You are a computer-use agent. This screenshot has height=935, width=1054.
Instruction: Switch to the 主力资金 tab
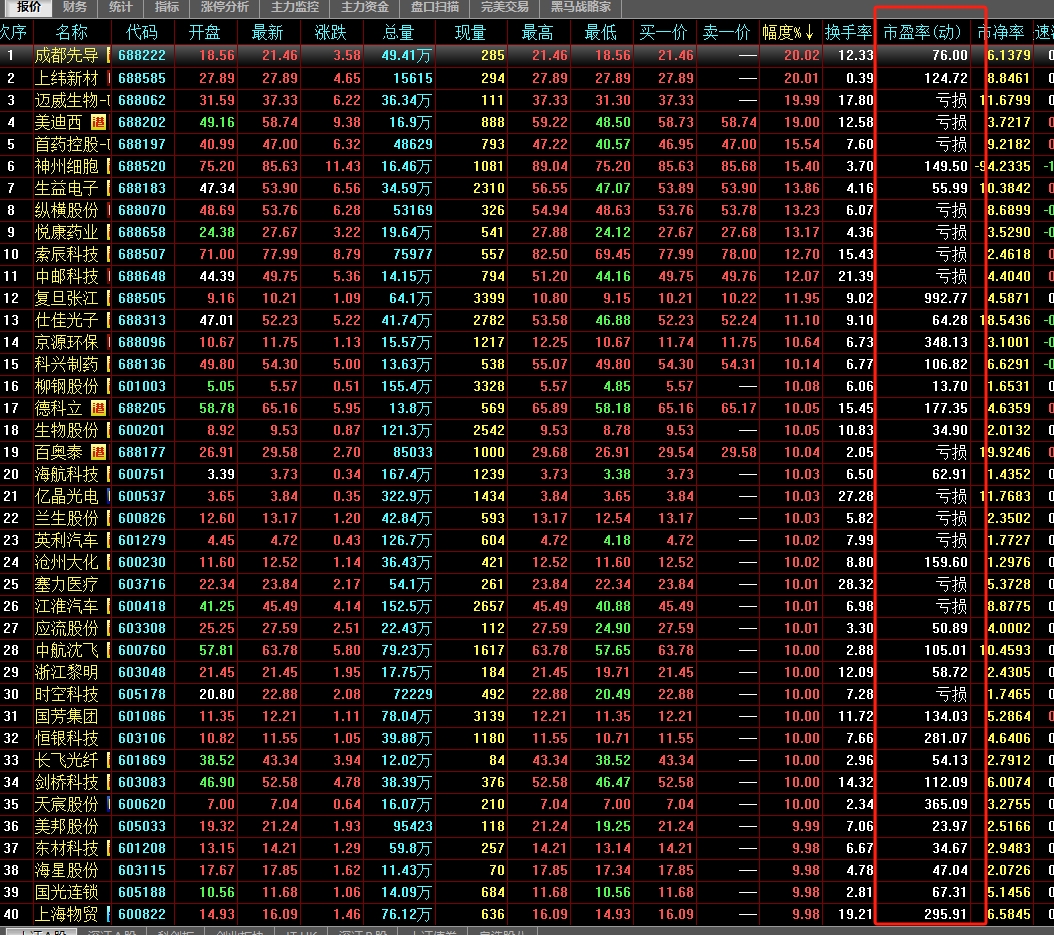[x=364, y=7]
